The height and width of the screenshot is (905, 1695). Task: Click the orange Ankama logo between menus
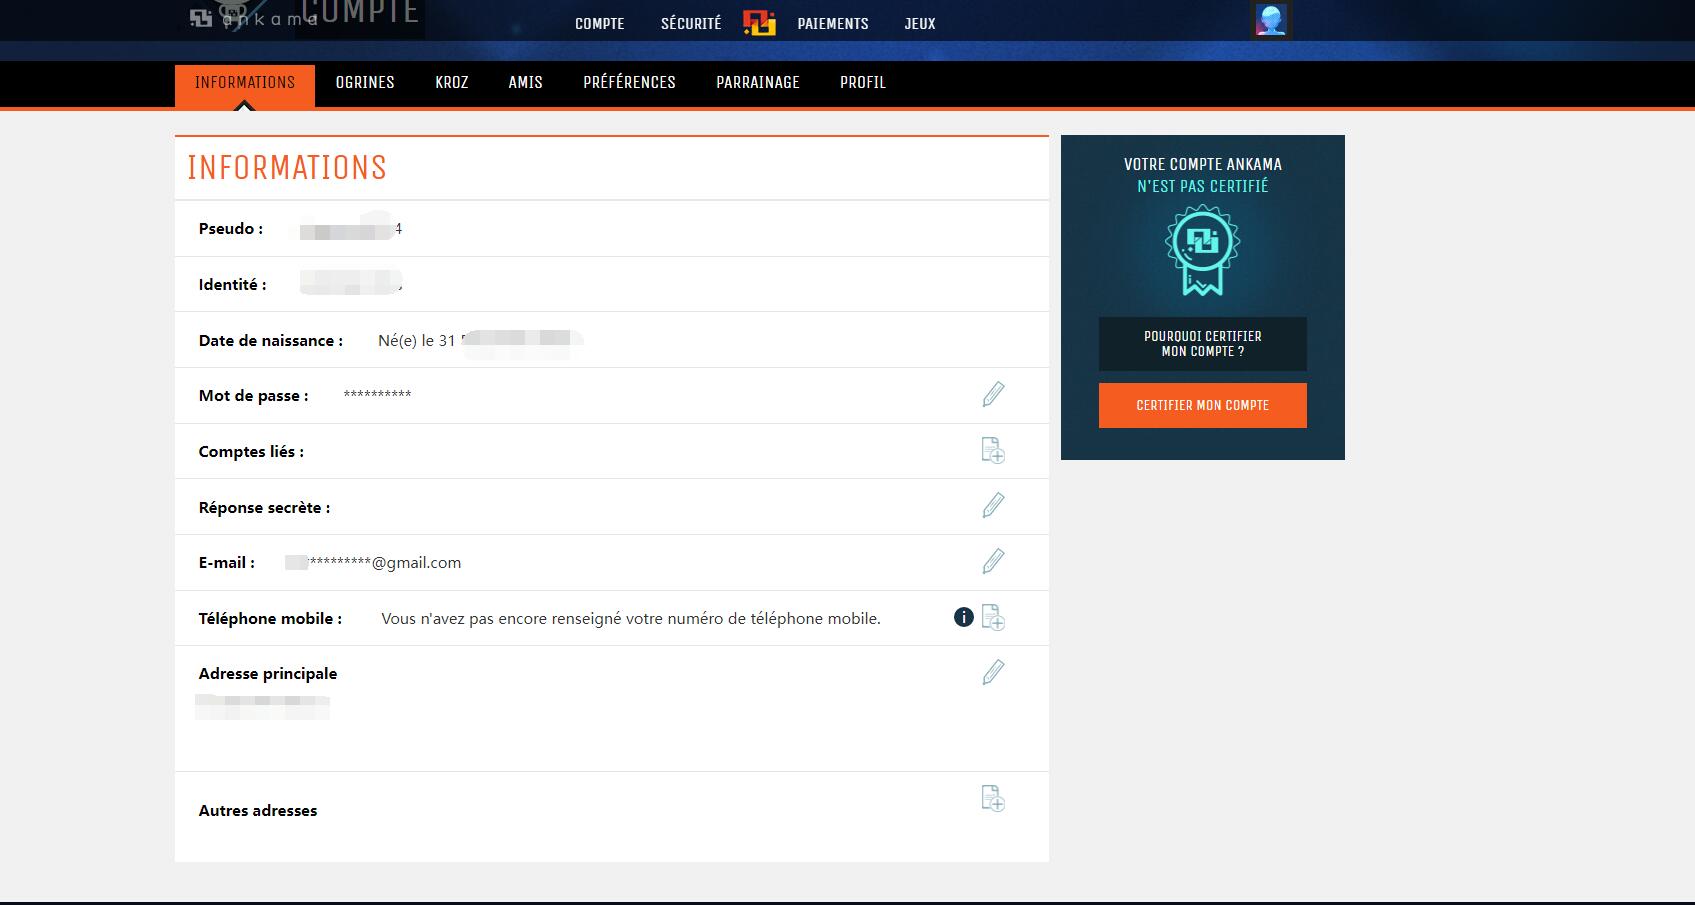(760, 22)
